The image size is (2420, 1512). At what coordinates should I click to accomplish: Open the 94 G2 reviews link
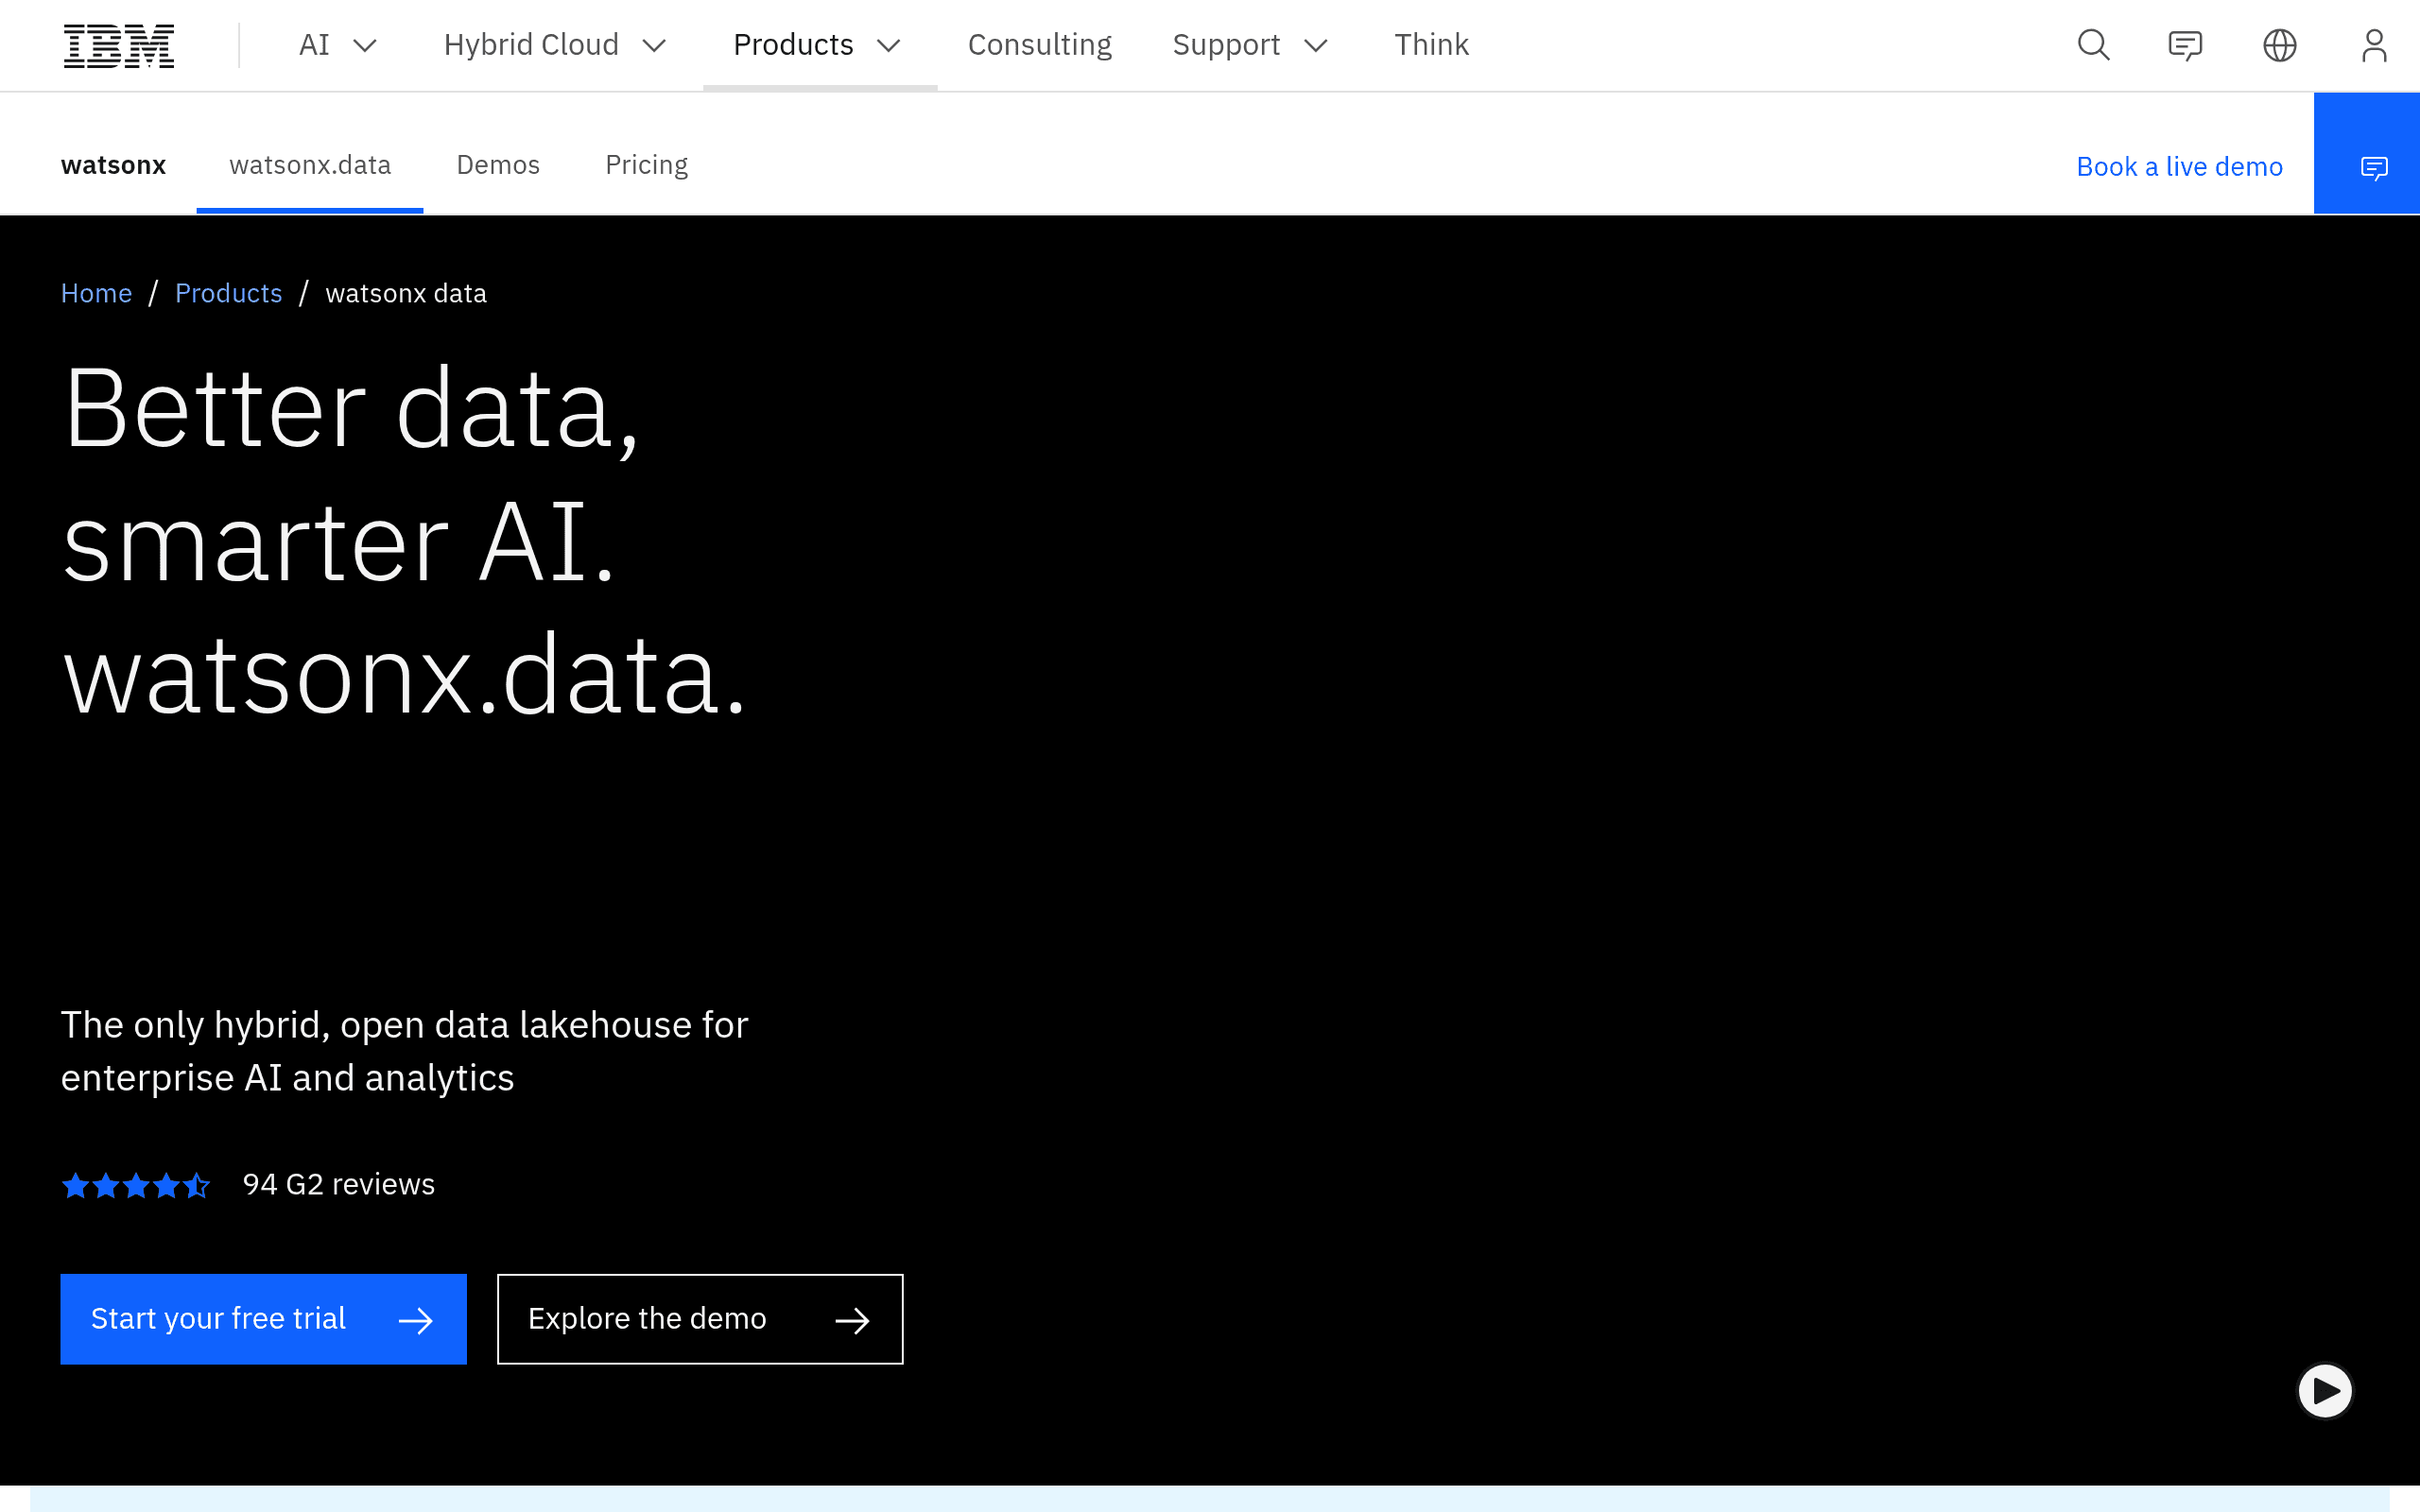click(339, 1185)
